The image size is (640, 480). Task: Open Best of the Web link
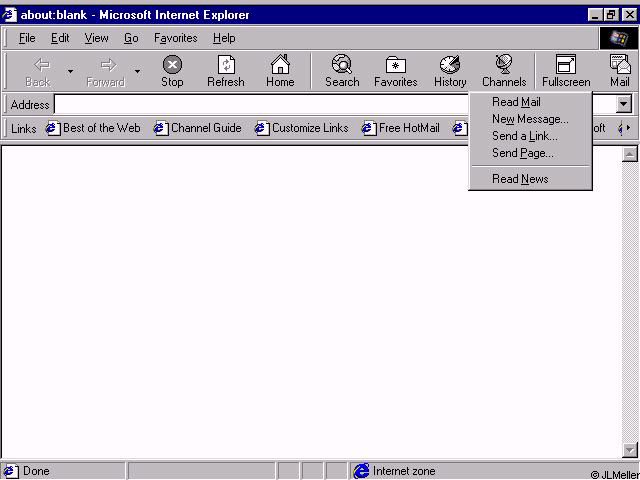(93, 128)
